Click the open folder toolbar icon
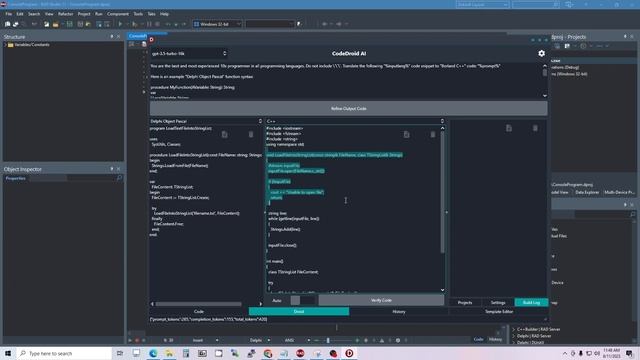The image size is (640, 360). click(55, 24)
